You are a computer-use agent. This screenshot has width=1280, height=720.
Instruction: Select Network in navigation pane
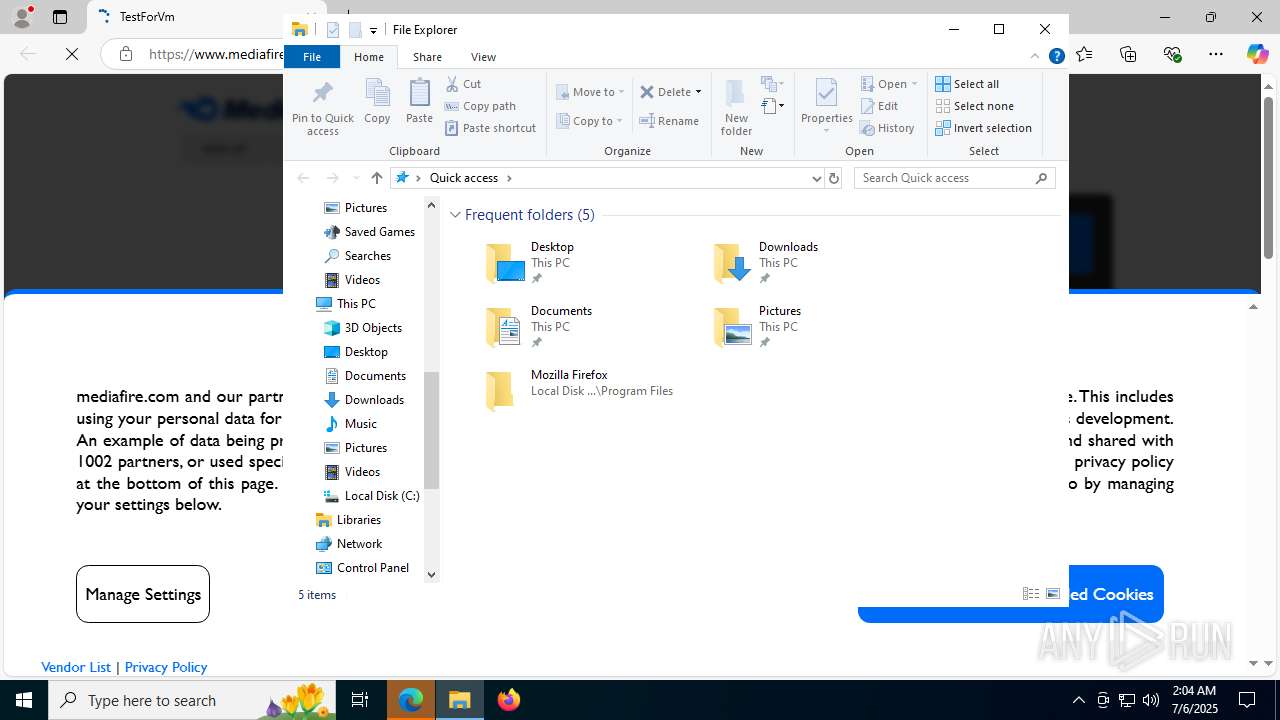348,544
